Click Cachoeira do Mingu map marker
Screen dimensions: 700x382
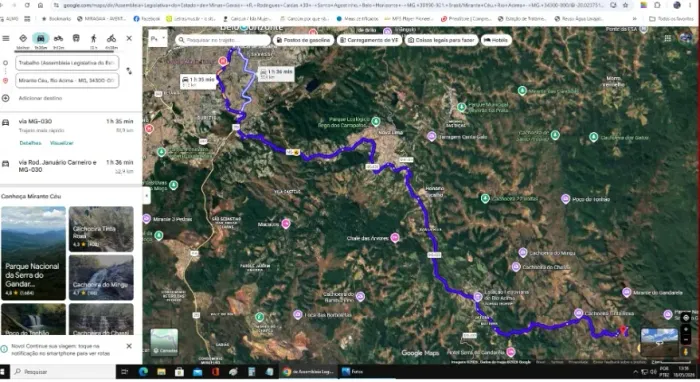[x=523, y=253]
